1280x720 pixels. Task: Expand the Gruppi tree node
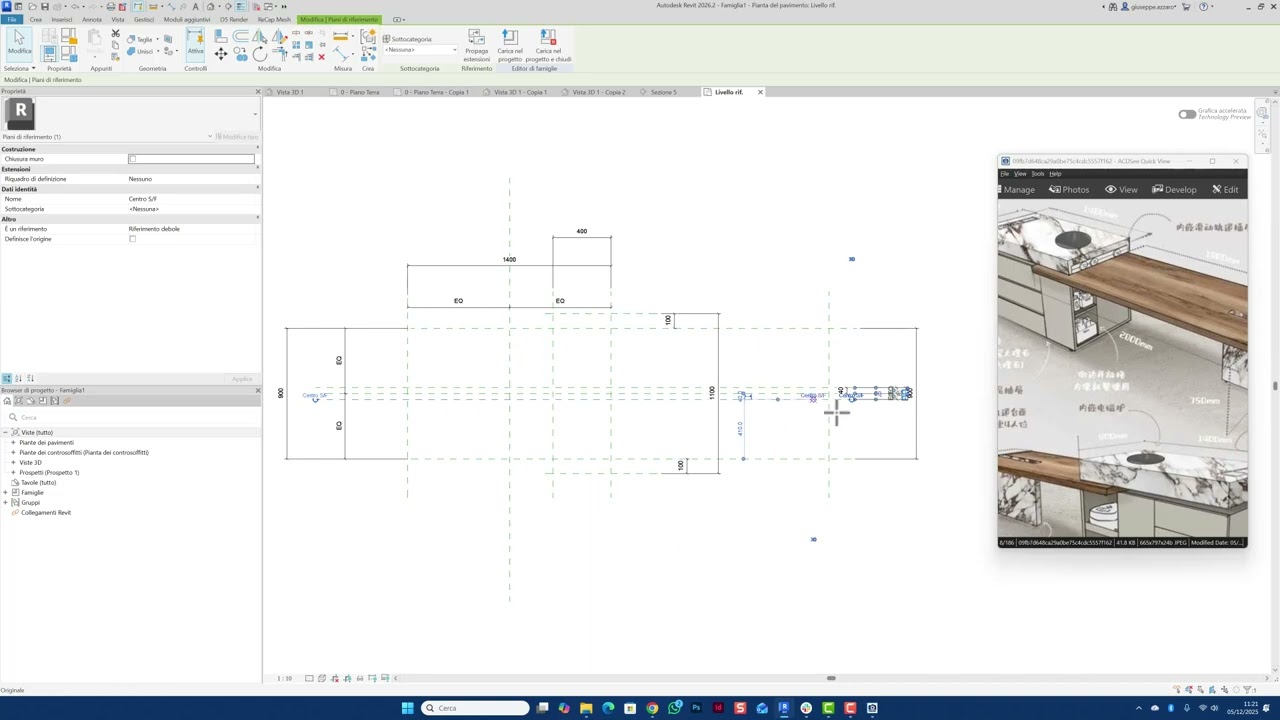pyautogui.click(x=6, y=502)
